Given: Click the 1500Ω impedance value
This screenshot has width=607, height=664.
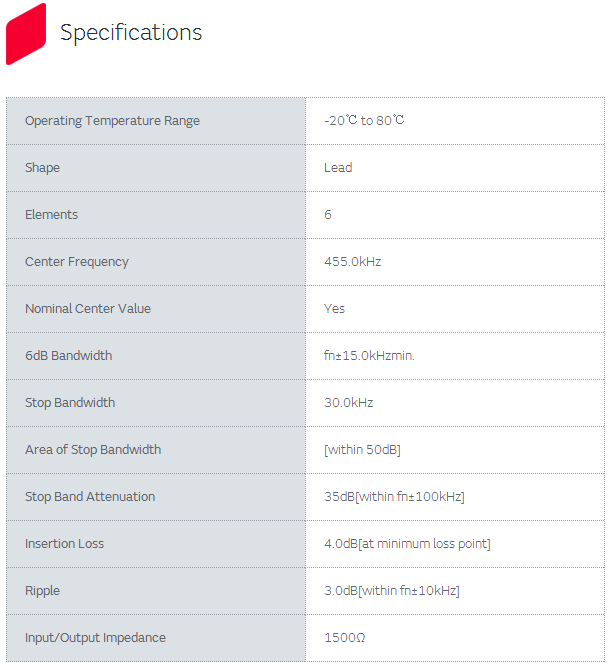Looking at the screenshot, I should pyautogui.click(x=345, y=638).
